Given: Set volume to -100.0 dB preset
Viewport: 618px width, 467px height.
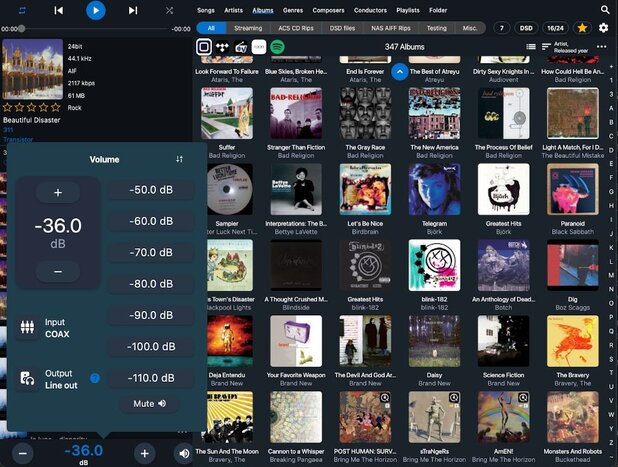Looking at the screenshot, I should pos(151,346).
